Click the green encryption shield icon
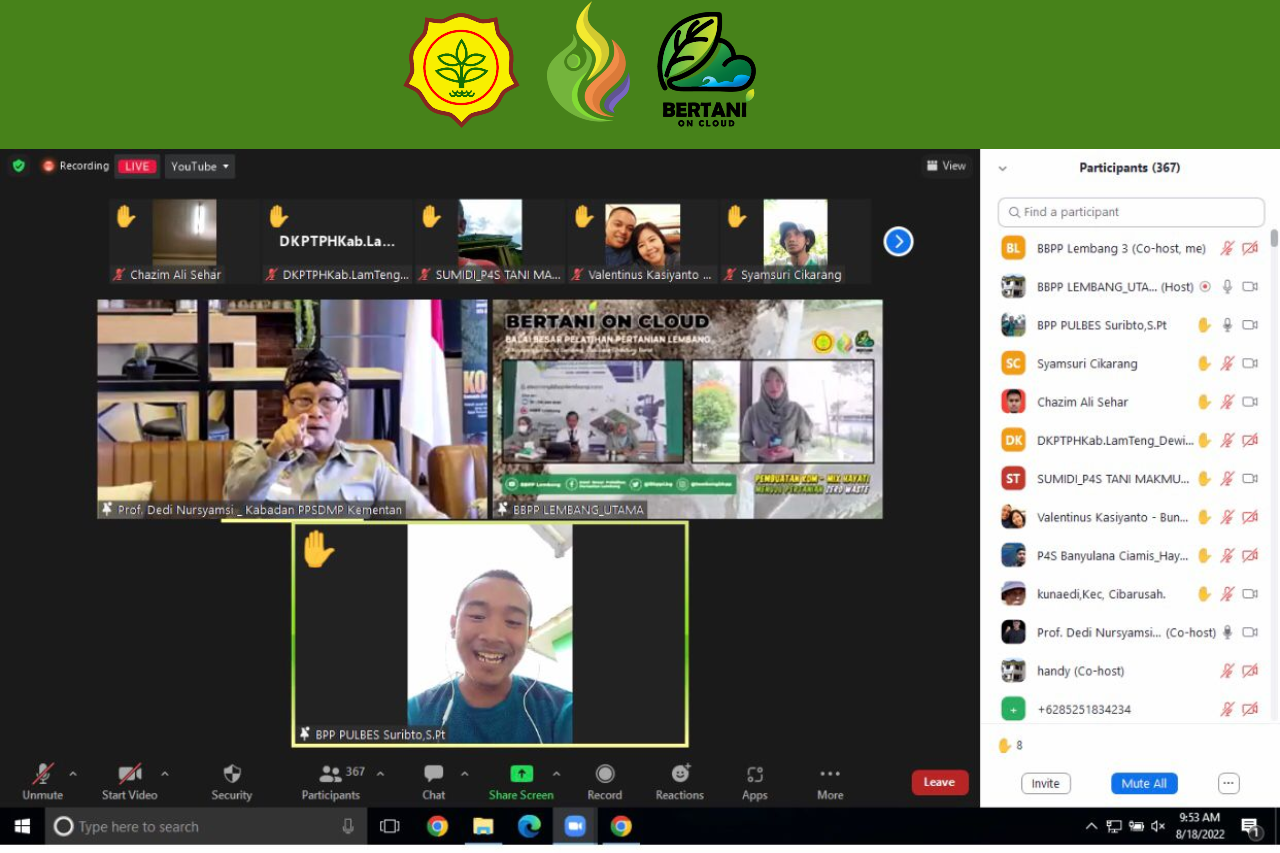Viewport: 1280px width, 853px height. pos(18,166)
